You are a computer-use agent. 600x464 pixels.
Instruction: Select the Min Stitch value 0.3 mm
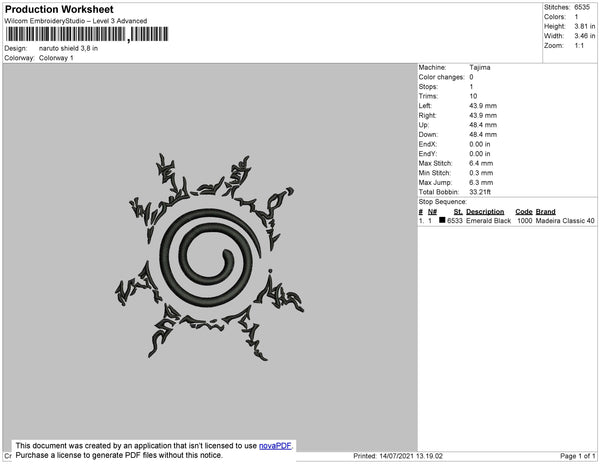coord(481,173)
